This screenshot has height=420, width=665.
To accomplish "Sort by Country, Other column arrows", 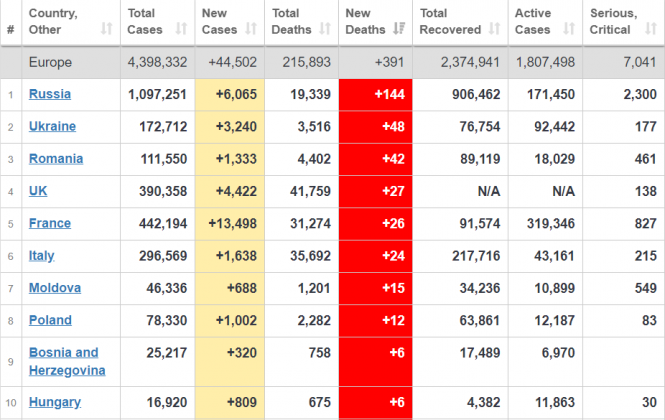I will (x=107, y=30).
